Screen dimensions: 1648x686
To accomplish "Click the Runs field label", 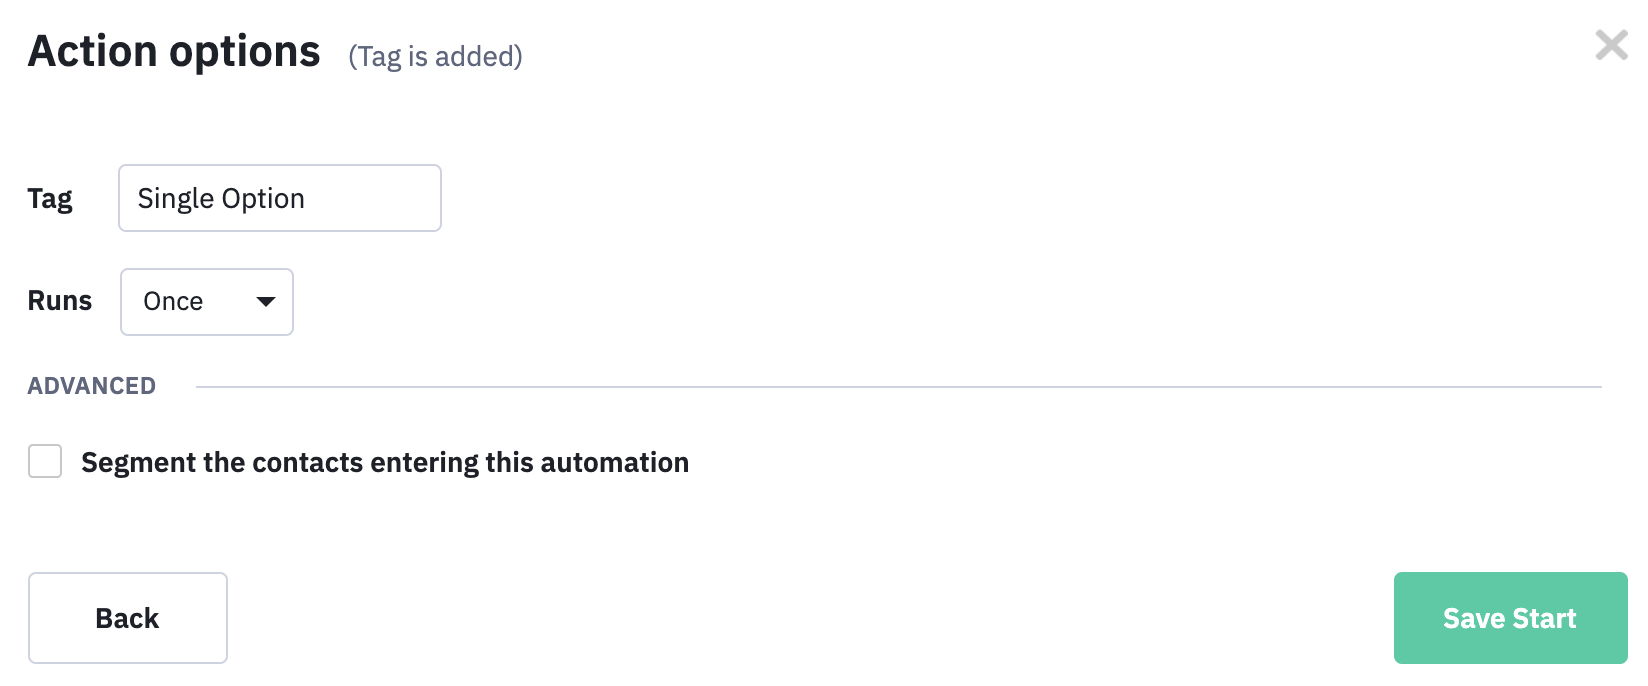I will click(x=60, y=301).
